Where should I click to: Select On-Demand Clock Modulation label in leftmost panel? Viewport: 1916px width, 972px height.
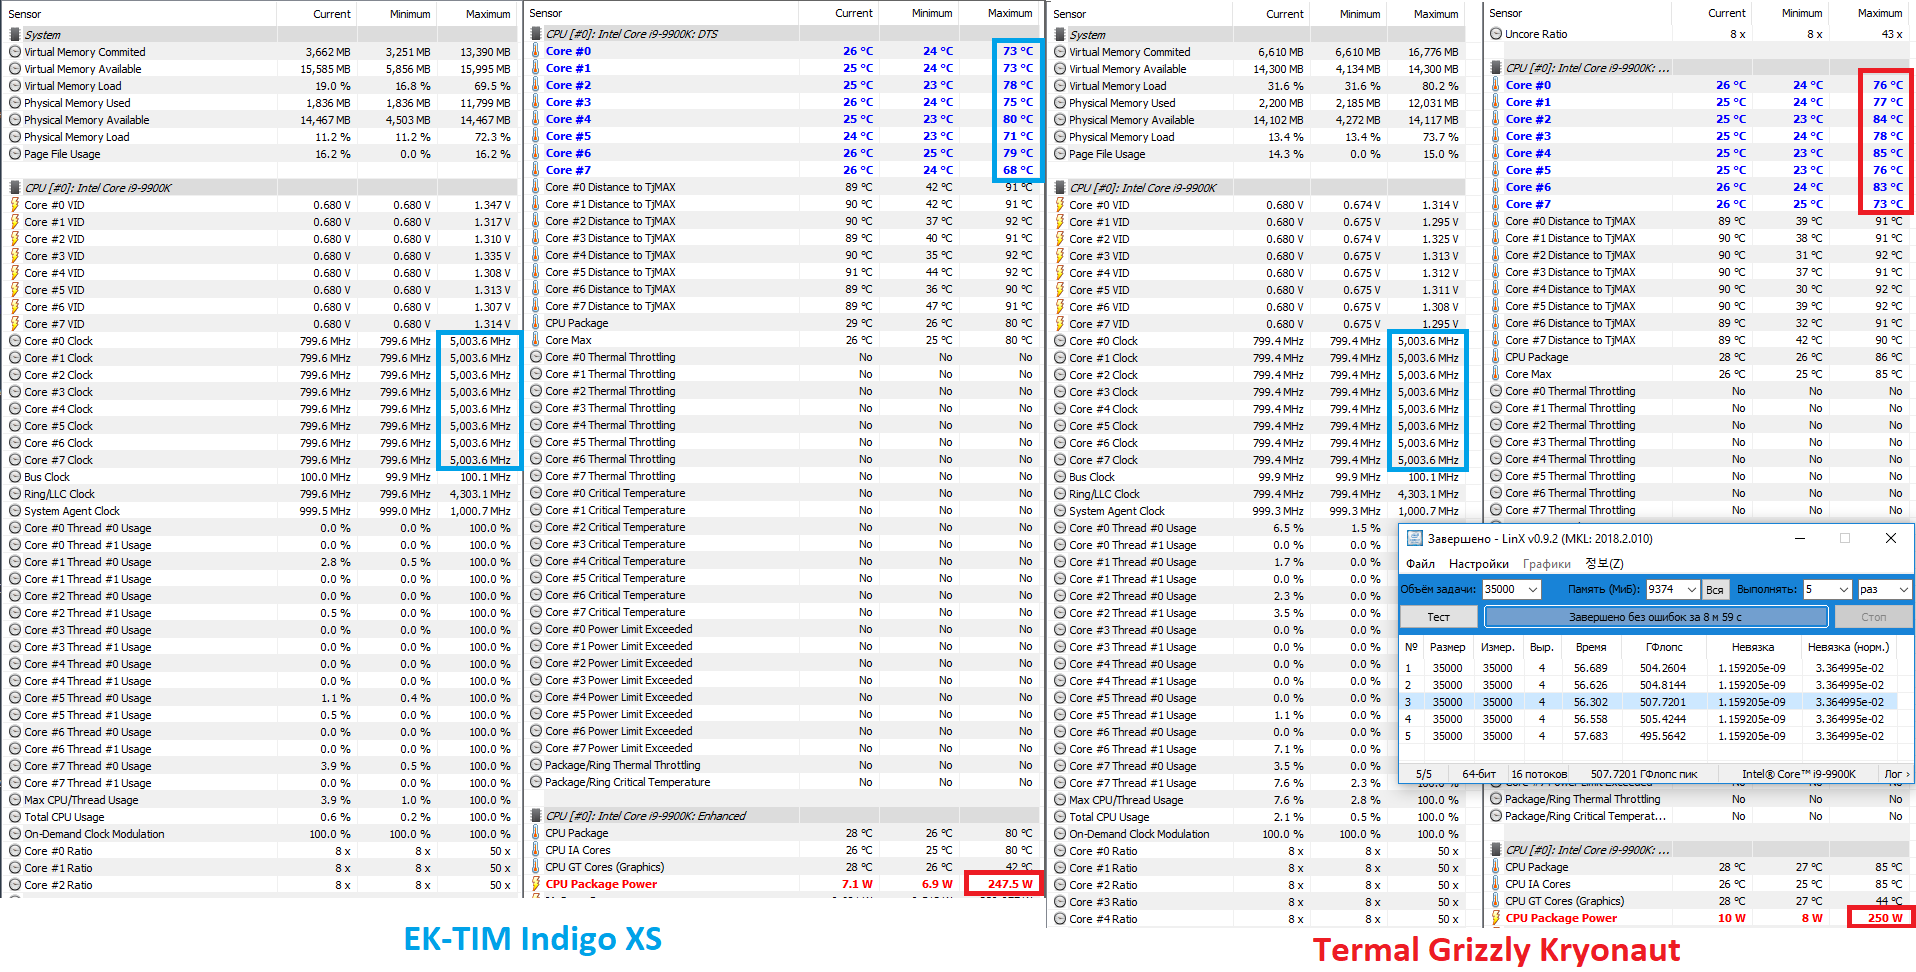(x=95, y=834)
